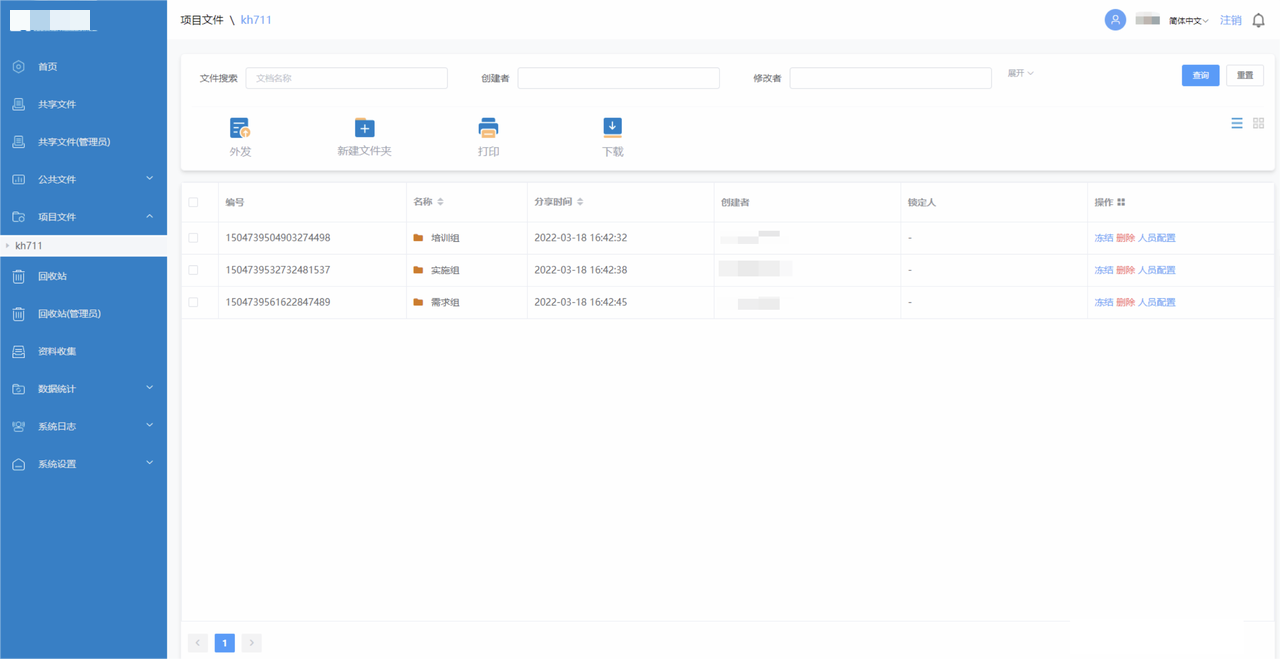The width and height of the screenshot is (1280, 659).
Task: Click the 系统设置 sidebar icon
Action: (18, 464)
